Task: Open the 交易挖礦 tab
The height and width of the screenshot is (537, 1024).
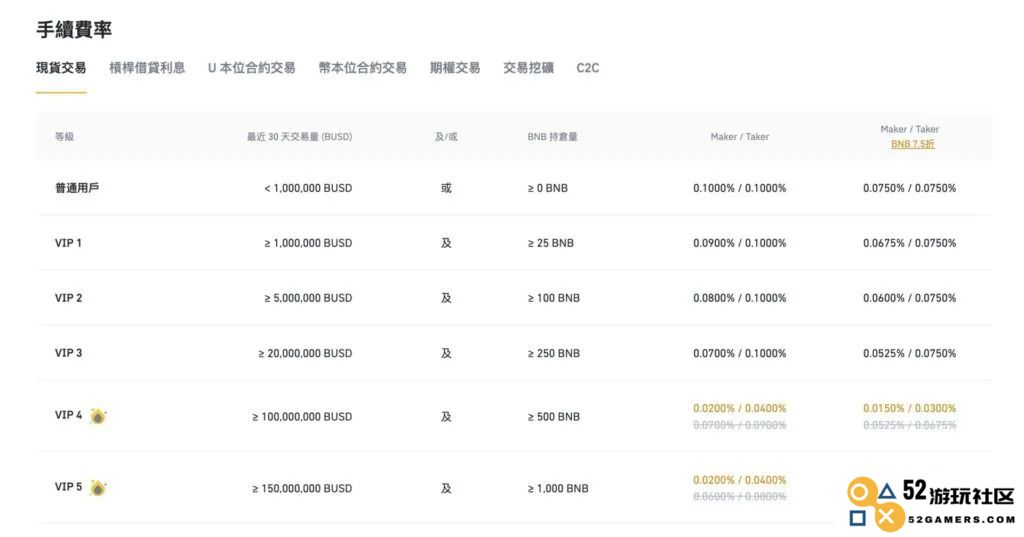Action: (528, 68)
